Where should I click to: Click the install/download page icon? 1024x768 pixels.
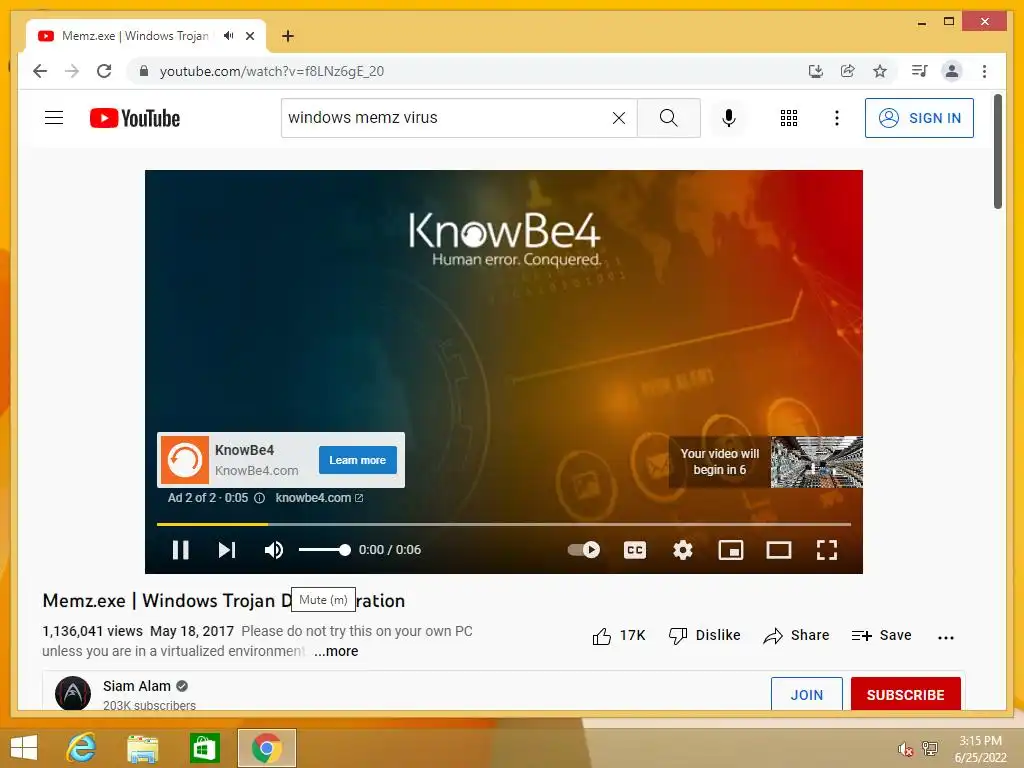tap(815, 71)
